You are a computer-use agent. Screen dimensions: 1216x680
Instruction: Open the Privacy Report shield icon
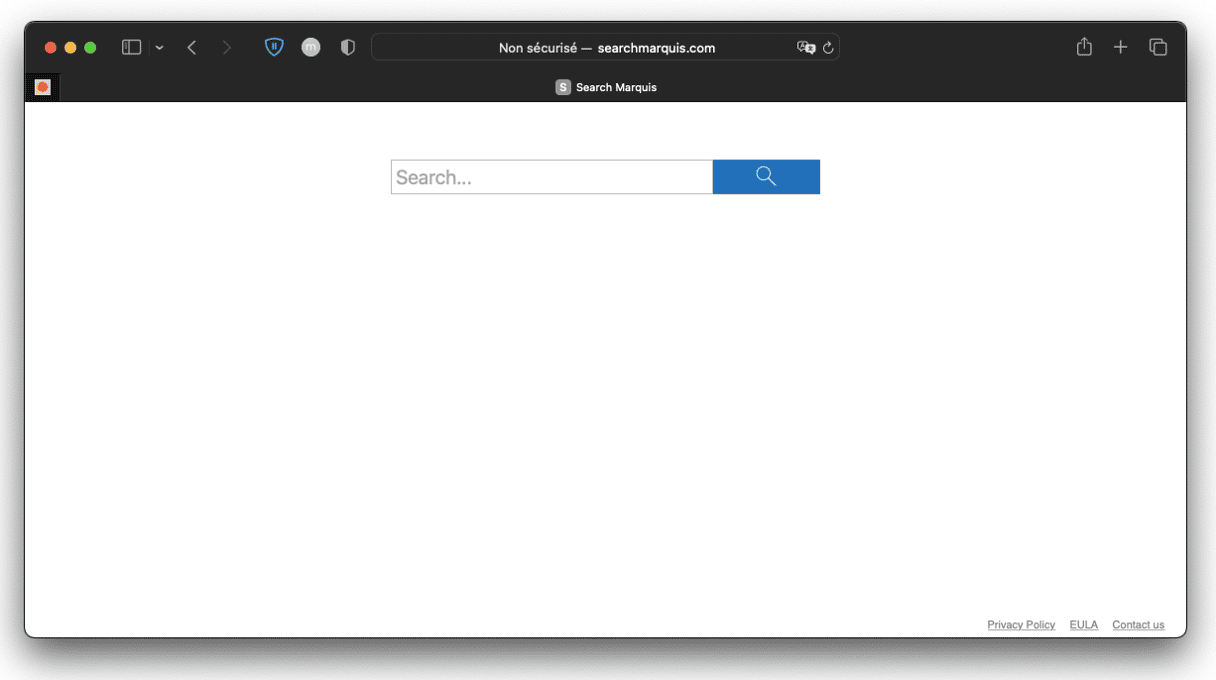click(348, 47)
